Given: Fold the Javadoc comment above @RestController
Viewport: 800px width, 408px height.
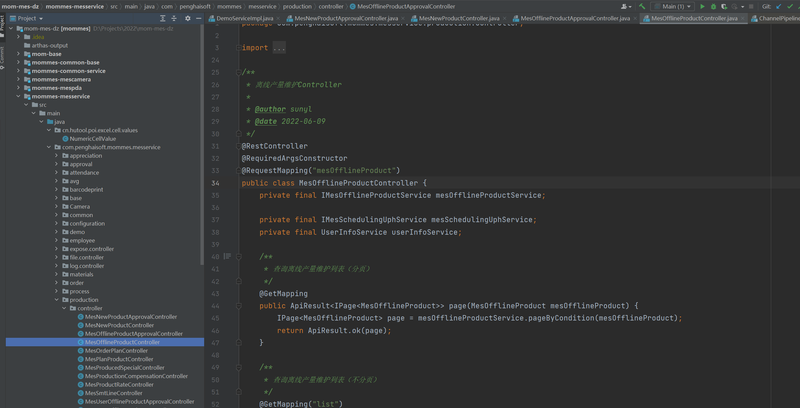Looking at the screenshot, I should pos(239,72).
